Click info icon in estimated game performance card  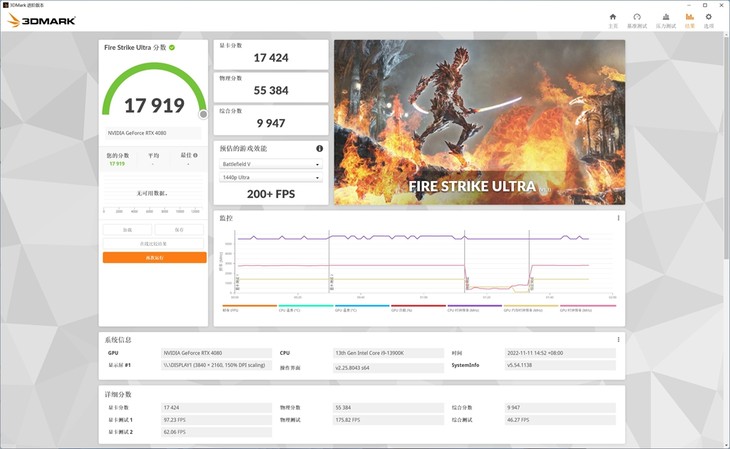tap(319, 149)
